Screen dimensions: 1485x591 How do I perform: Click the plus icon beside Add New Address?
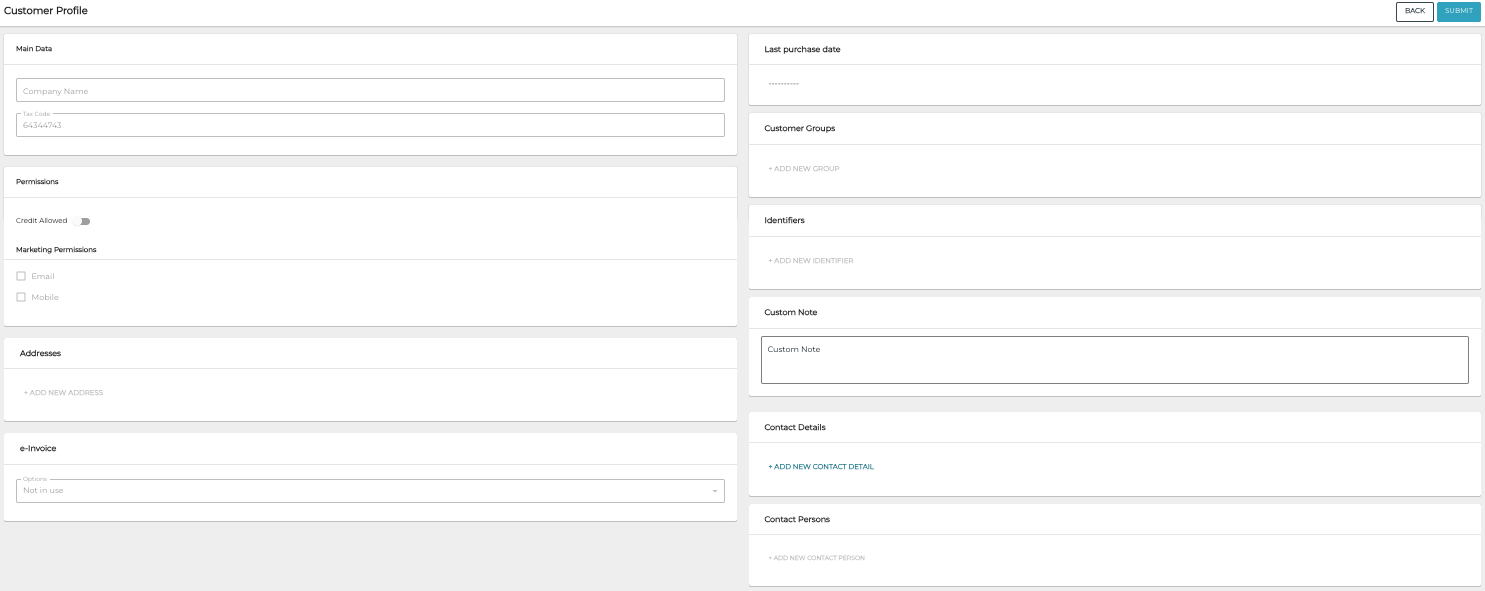(26, 392)
